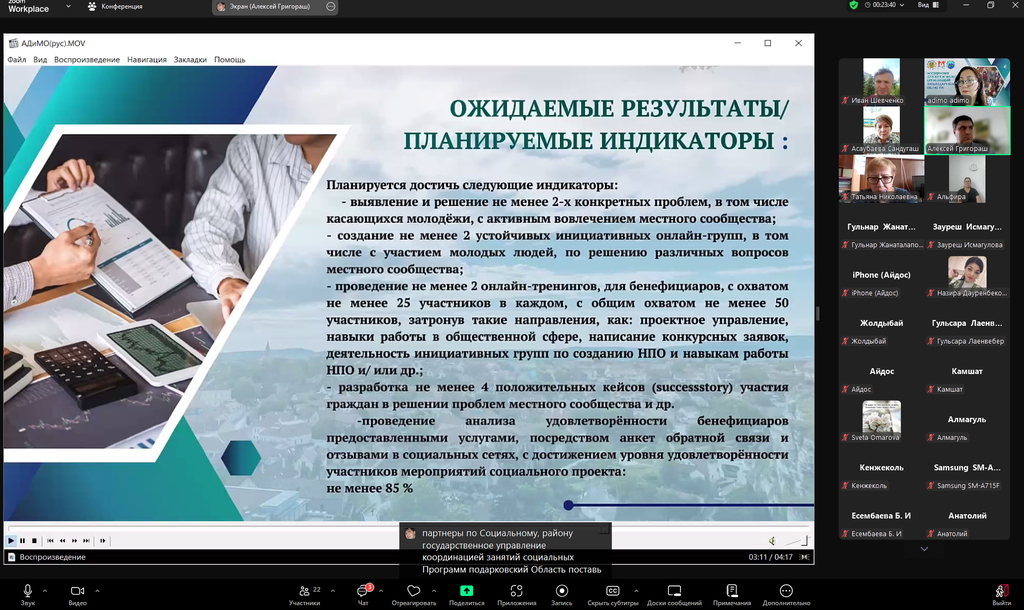Click the green Поделиться share screen icon
1024x610 pixels.
466,592
